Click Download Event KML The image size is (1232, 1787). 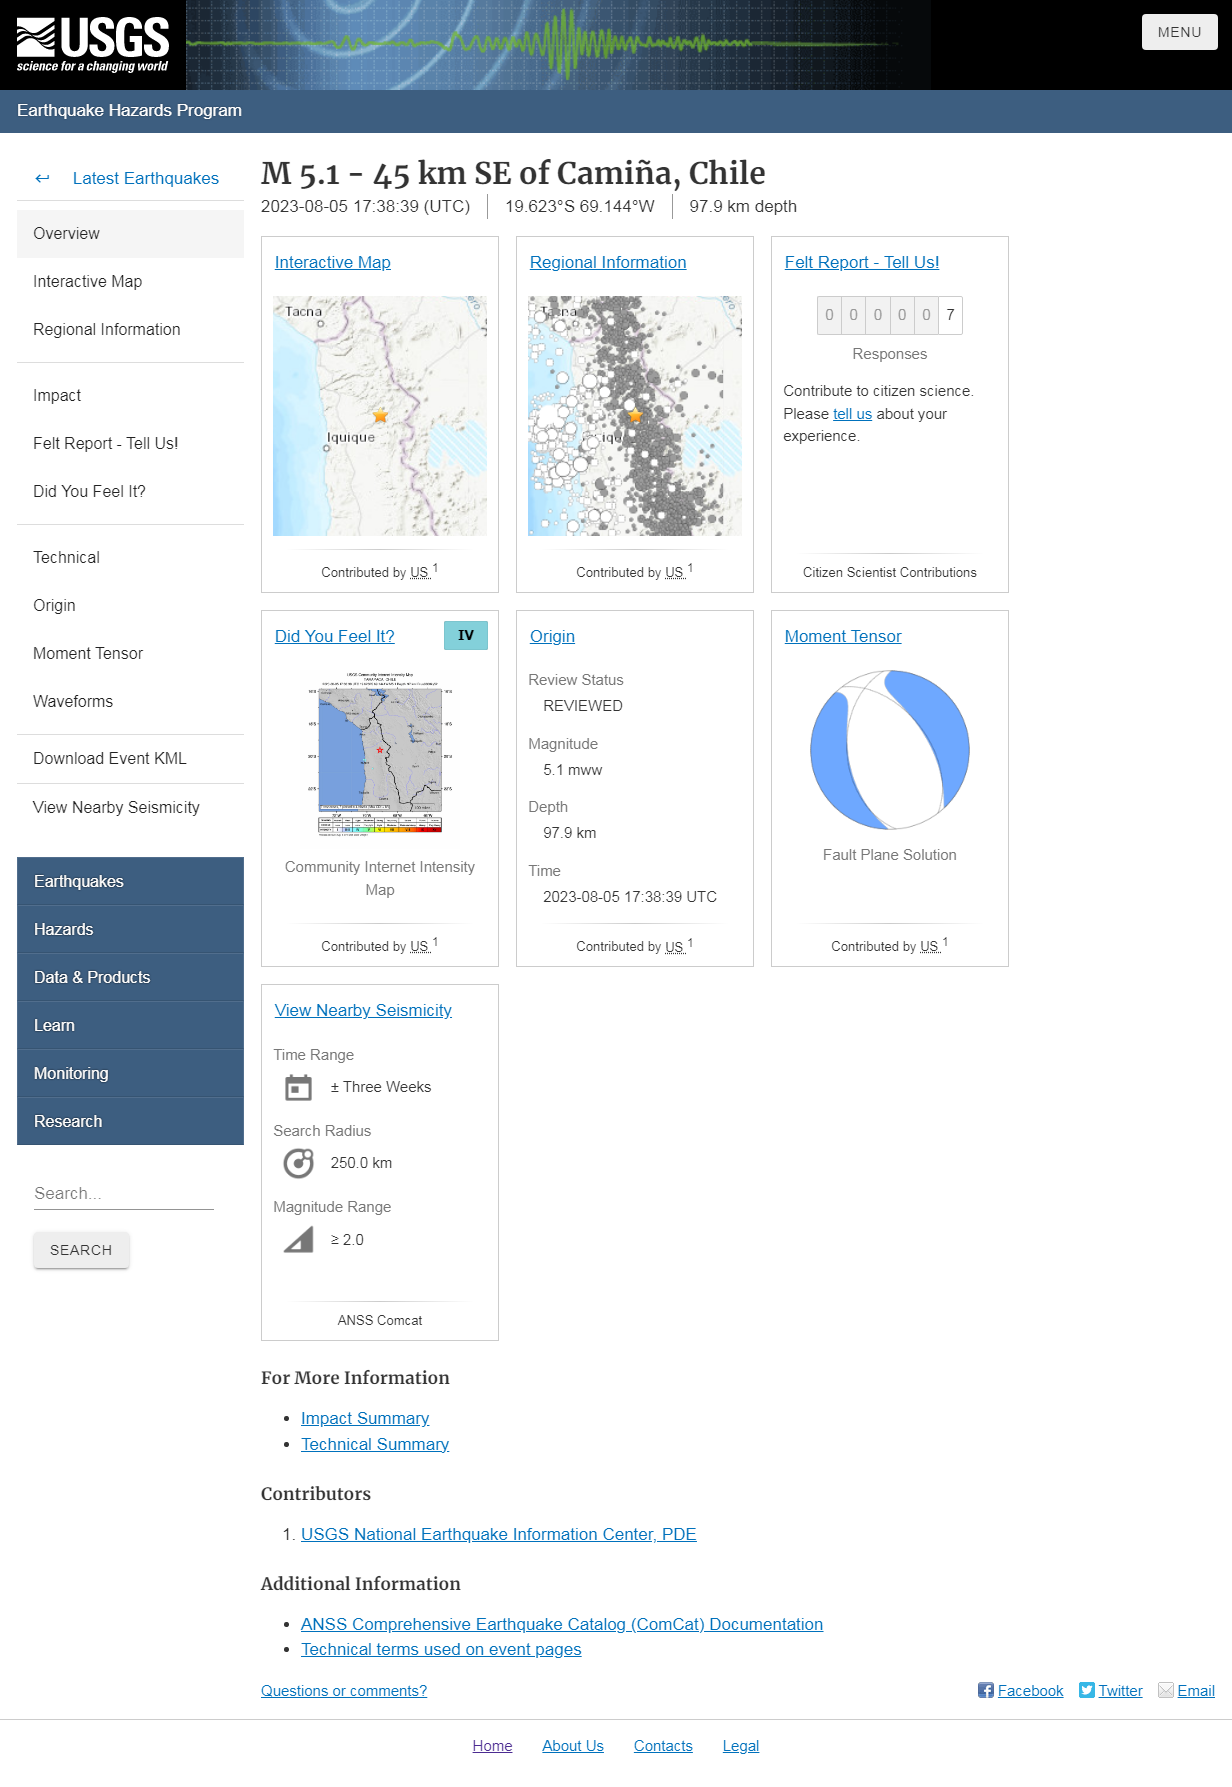click(130, 758)
